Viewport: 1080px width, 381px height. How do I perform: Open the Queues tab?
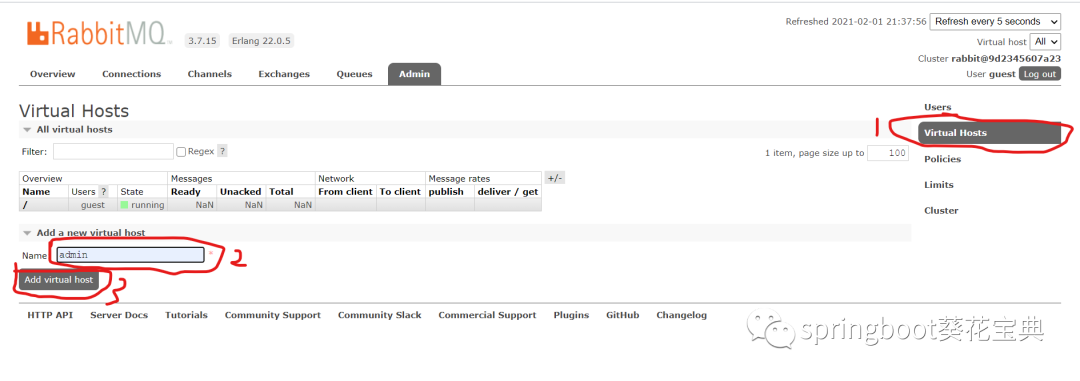click(354, 74)
